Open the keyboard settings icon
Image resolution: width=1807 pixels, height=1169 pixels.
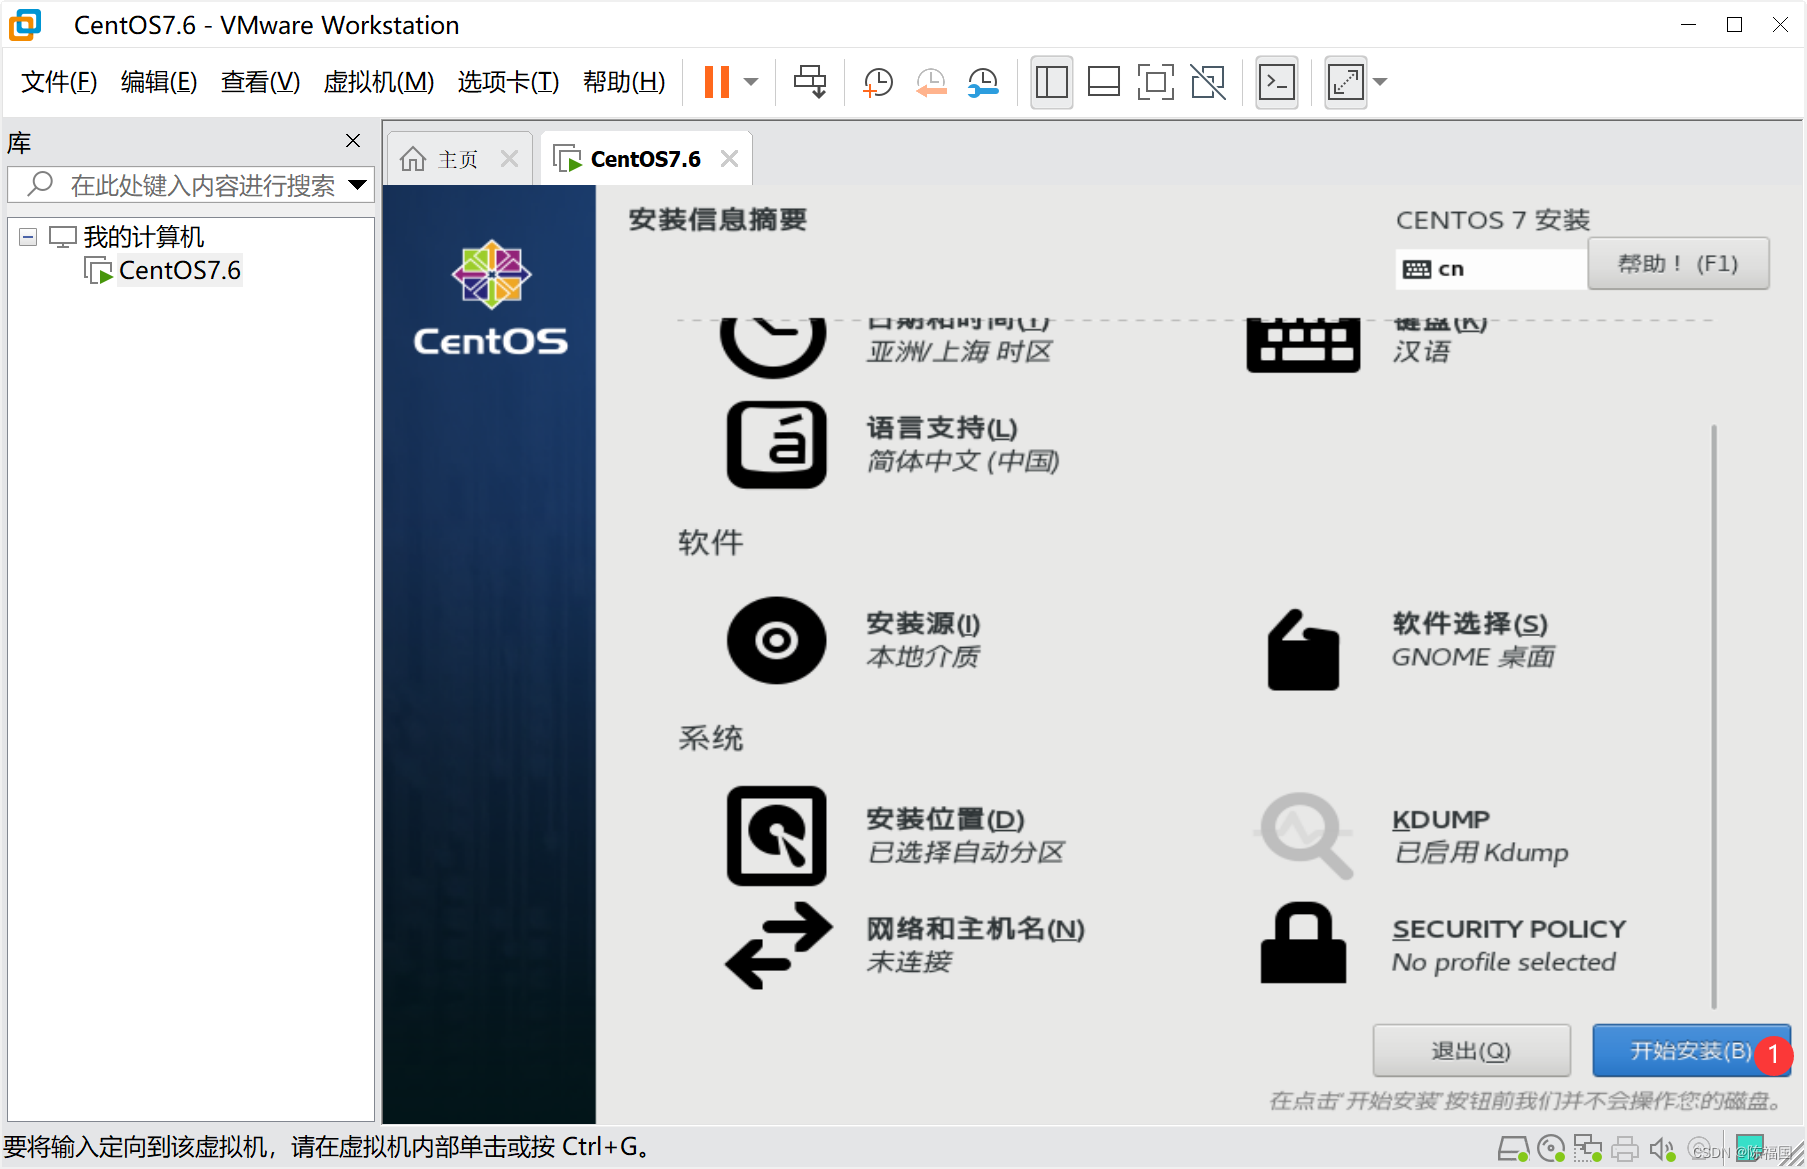[x=1303, y=345]
